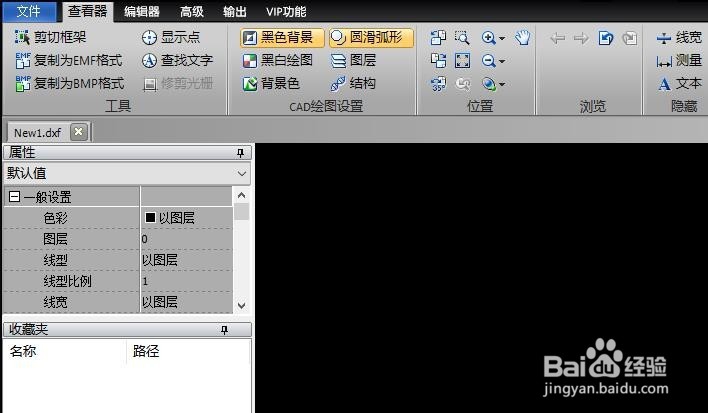Switch to the 查看器 viewer tab
This screenshot has height=413, width=708.
pos(88,11)
